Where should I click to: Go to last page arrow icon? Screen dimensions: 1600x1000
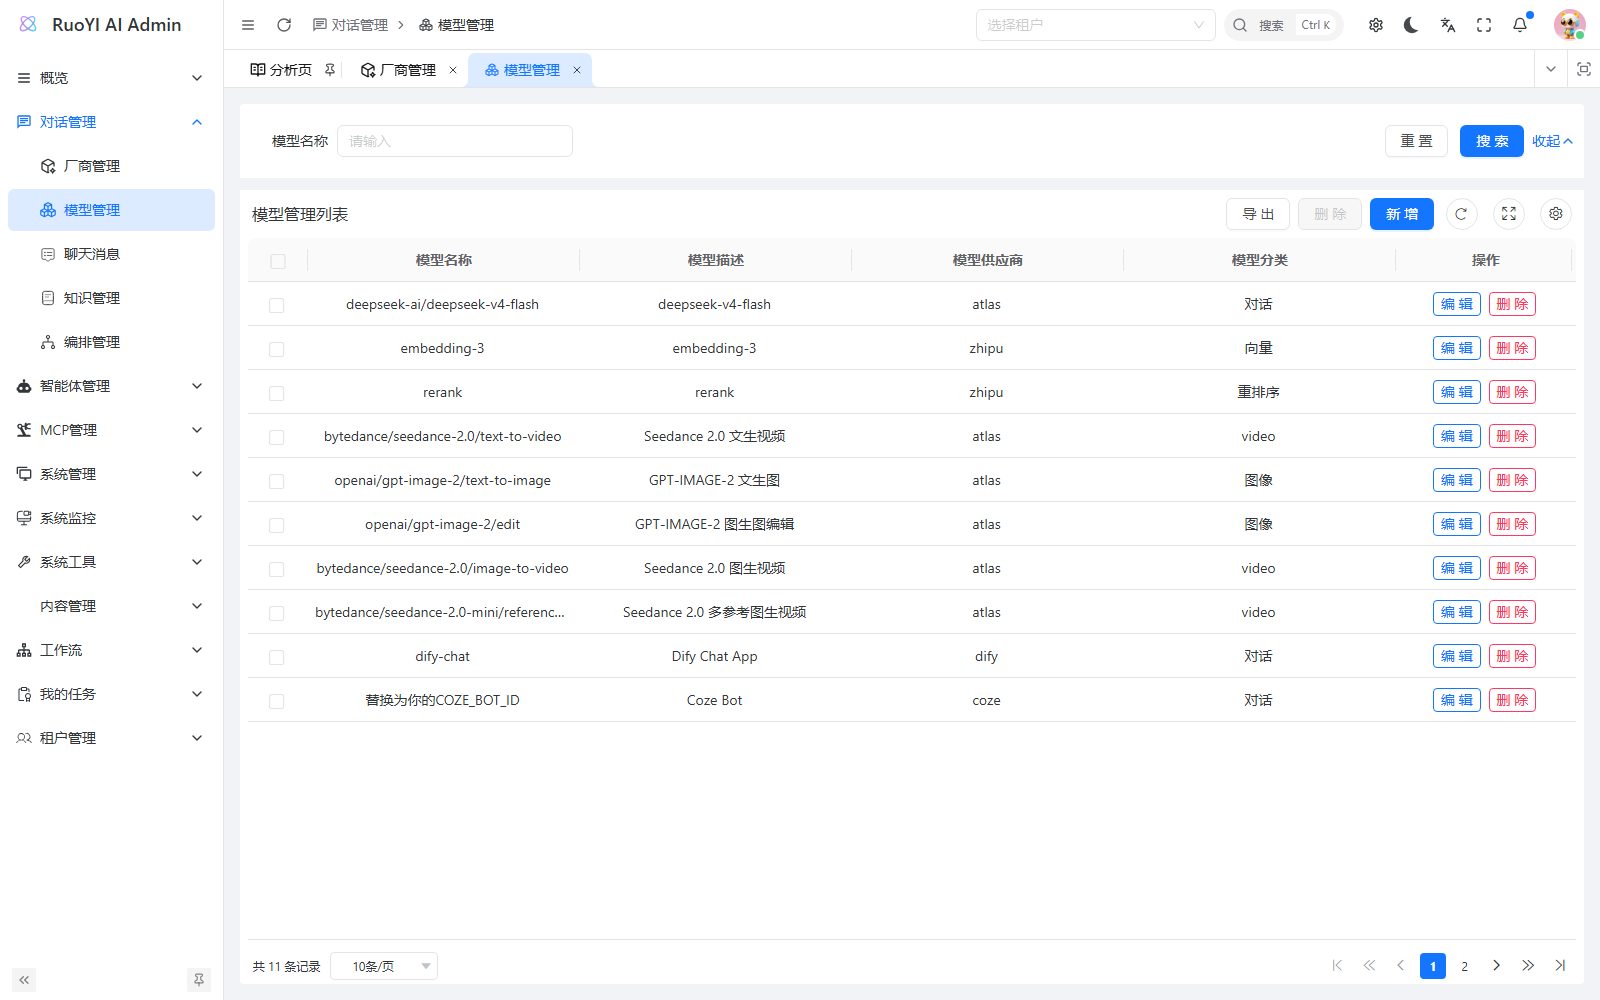(x=1560, y=966)
